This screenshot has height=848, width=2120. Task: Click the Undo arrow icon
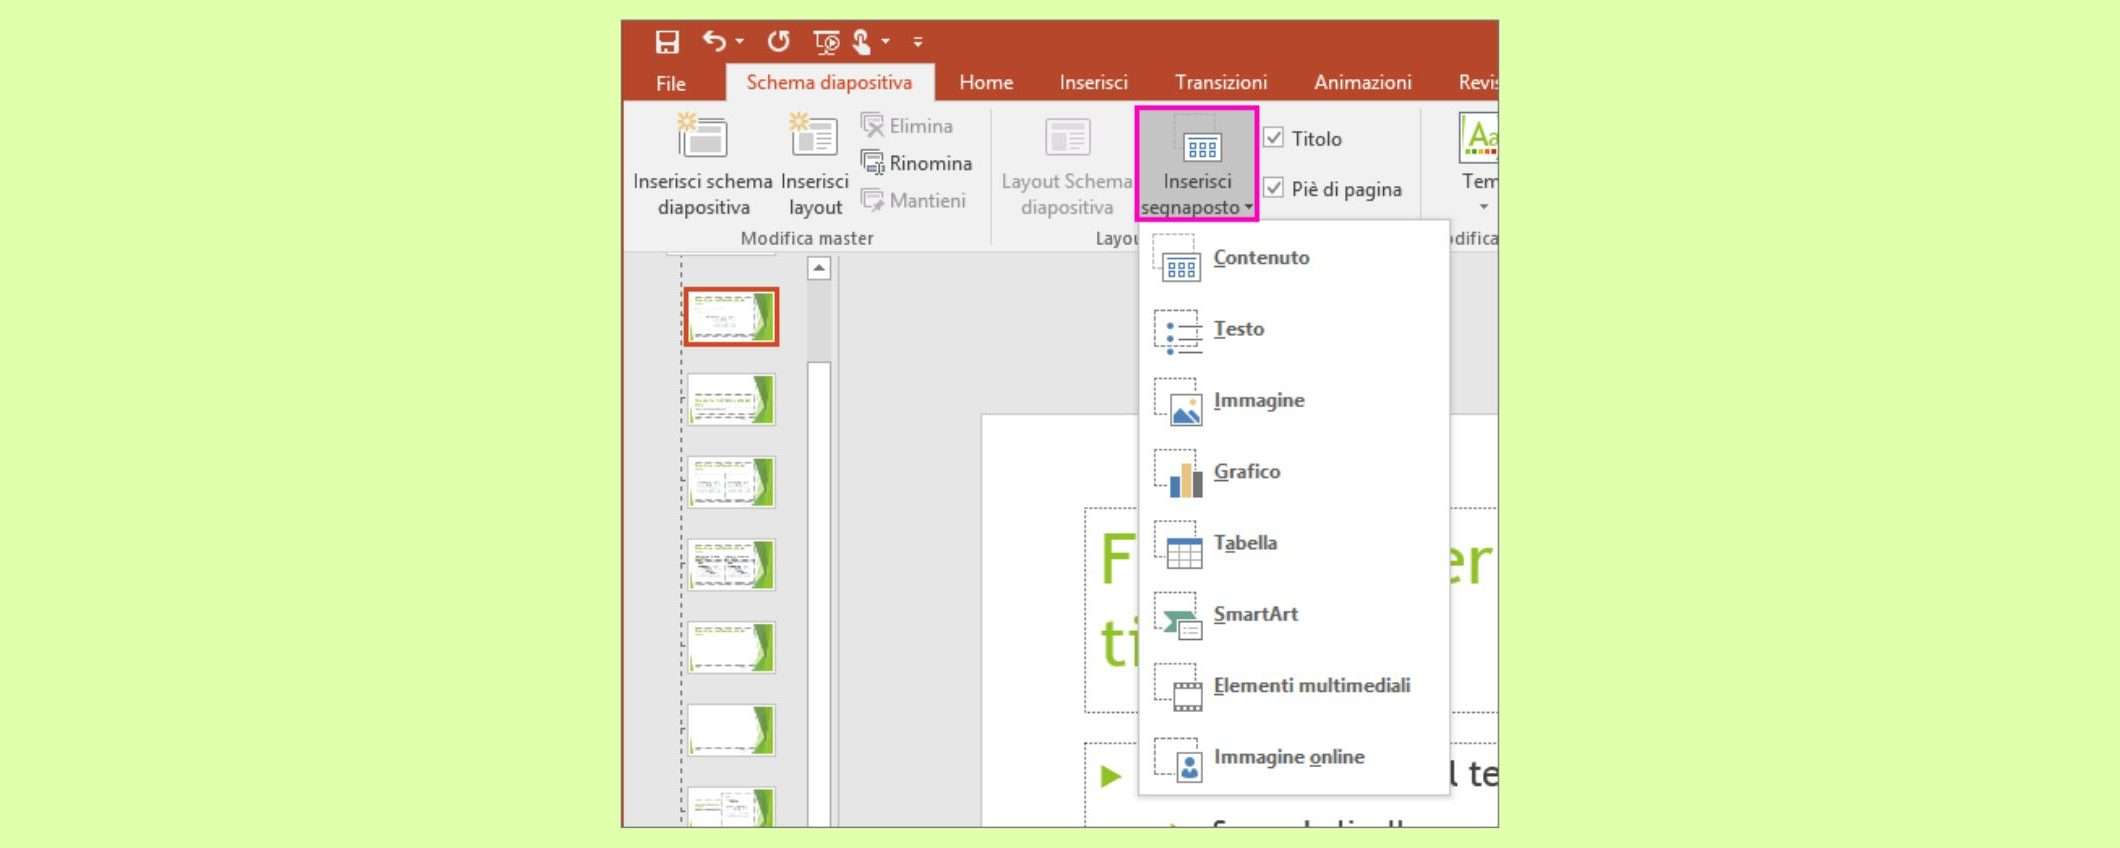[x=714, y=41]
